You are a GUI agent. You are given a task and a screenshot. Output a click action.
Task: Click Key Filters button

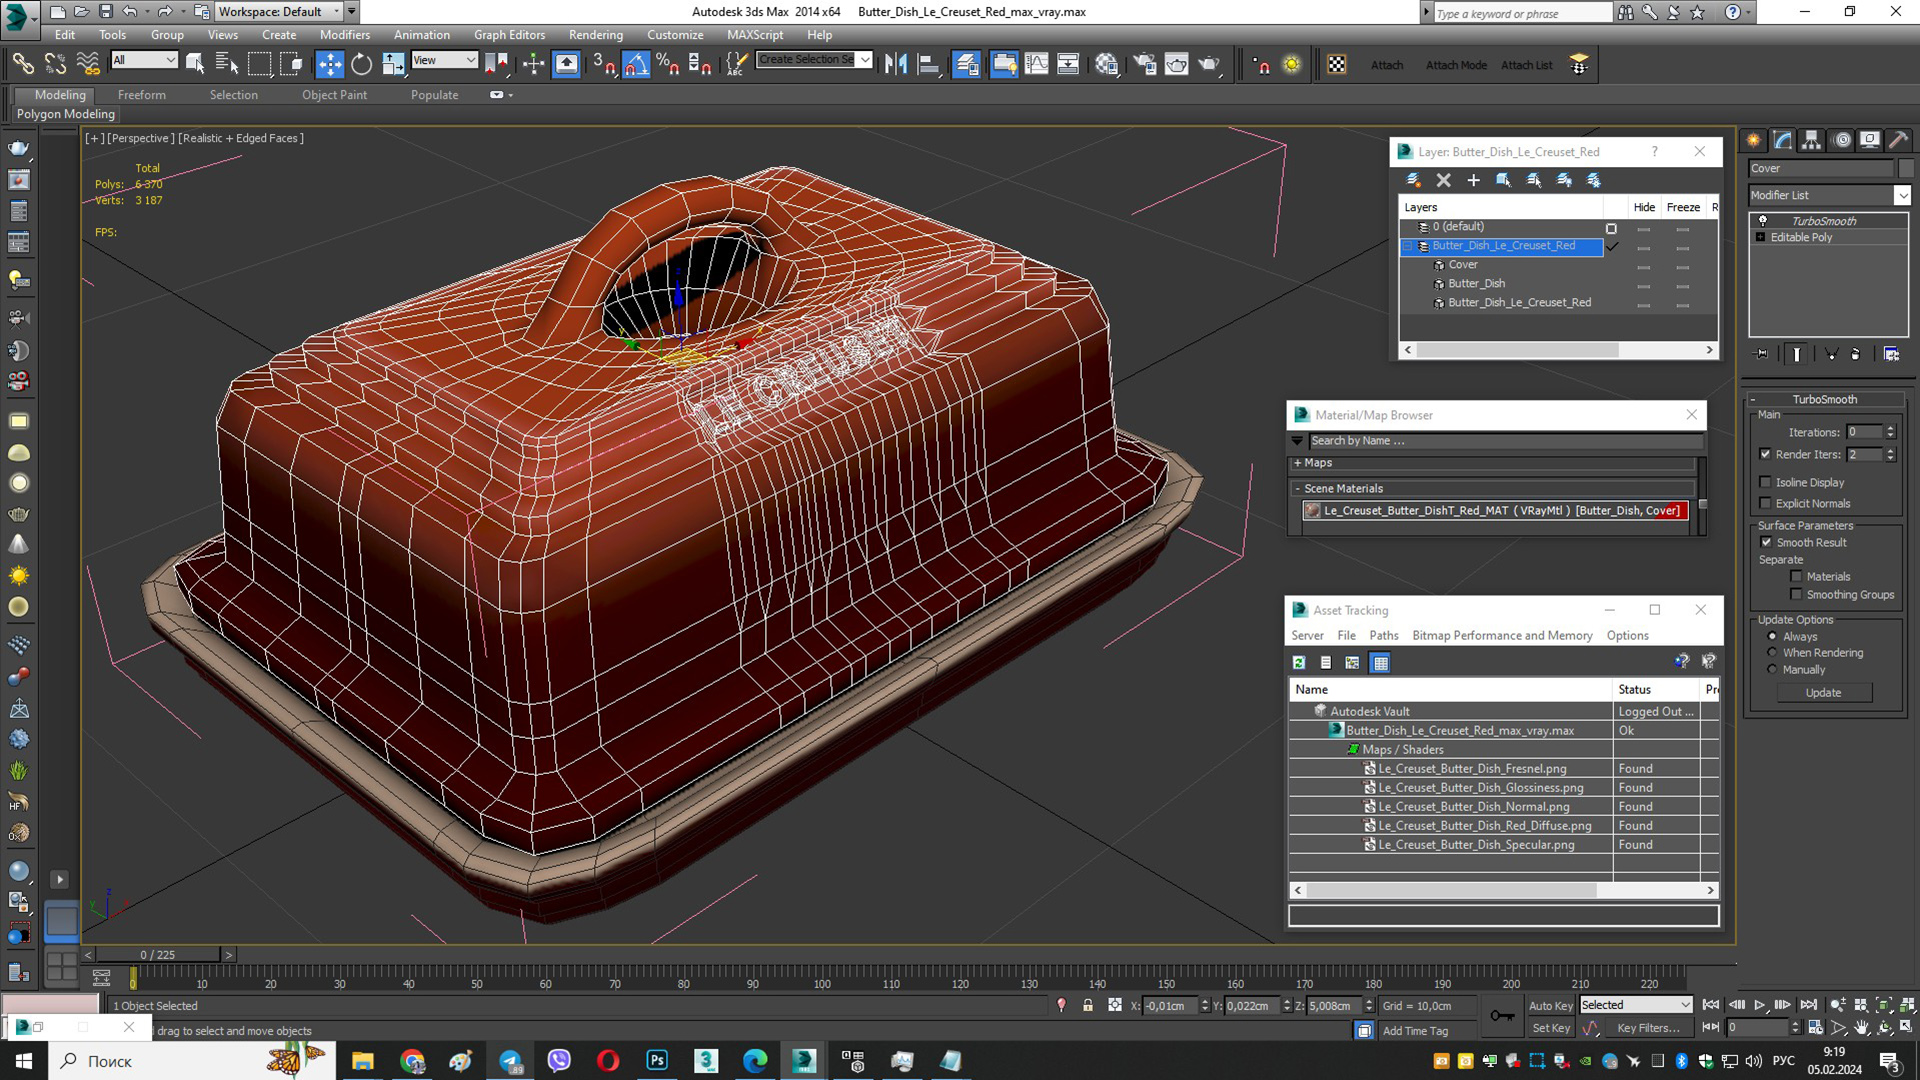(1648, 1028)
